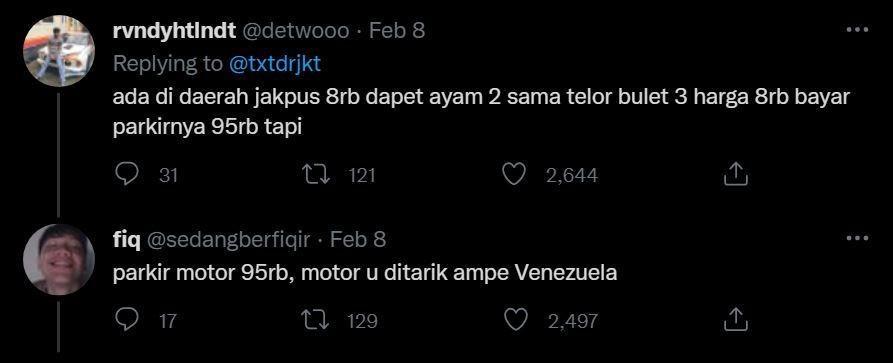The image size is (893, 363).
Task: Reply to the rvndyhtlndt tweet
Action: pos(126,174)
